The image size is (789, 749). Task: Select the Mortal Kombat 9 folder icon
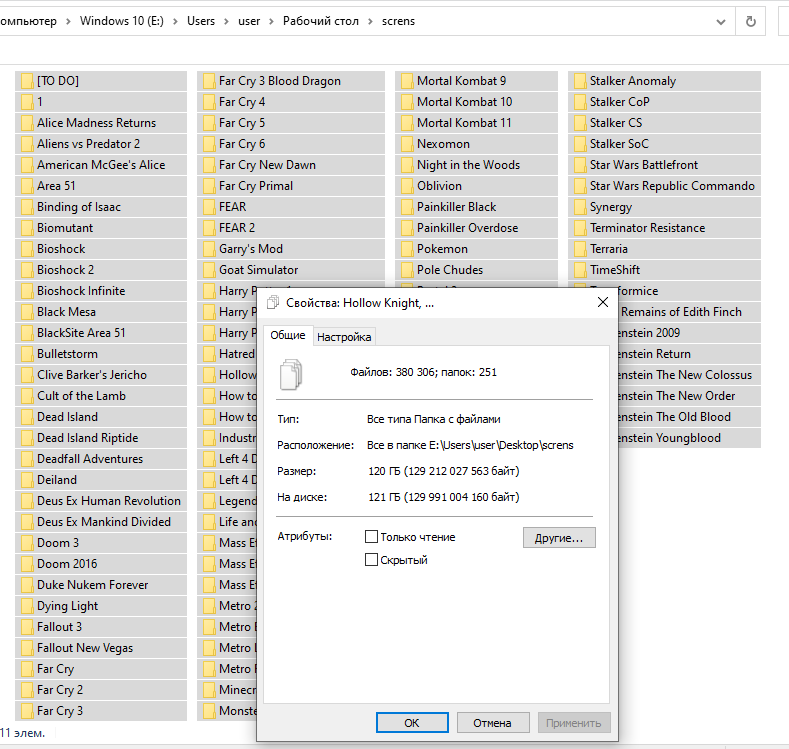pyautogui.click(x=407, y=81)
